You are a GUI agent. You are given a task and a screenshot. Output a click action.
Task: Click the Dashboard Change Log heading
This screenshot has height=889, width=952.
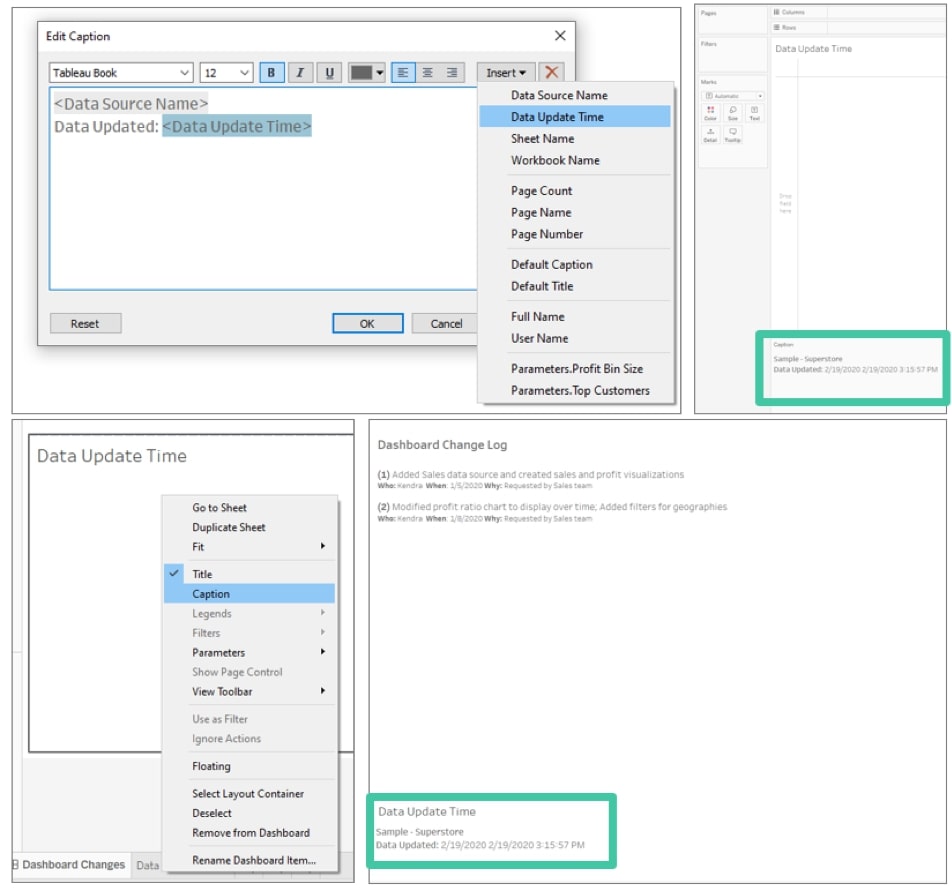442,445
